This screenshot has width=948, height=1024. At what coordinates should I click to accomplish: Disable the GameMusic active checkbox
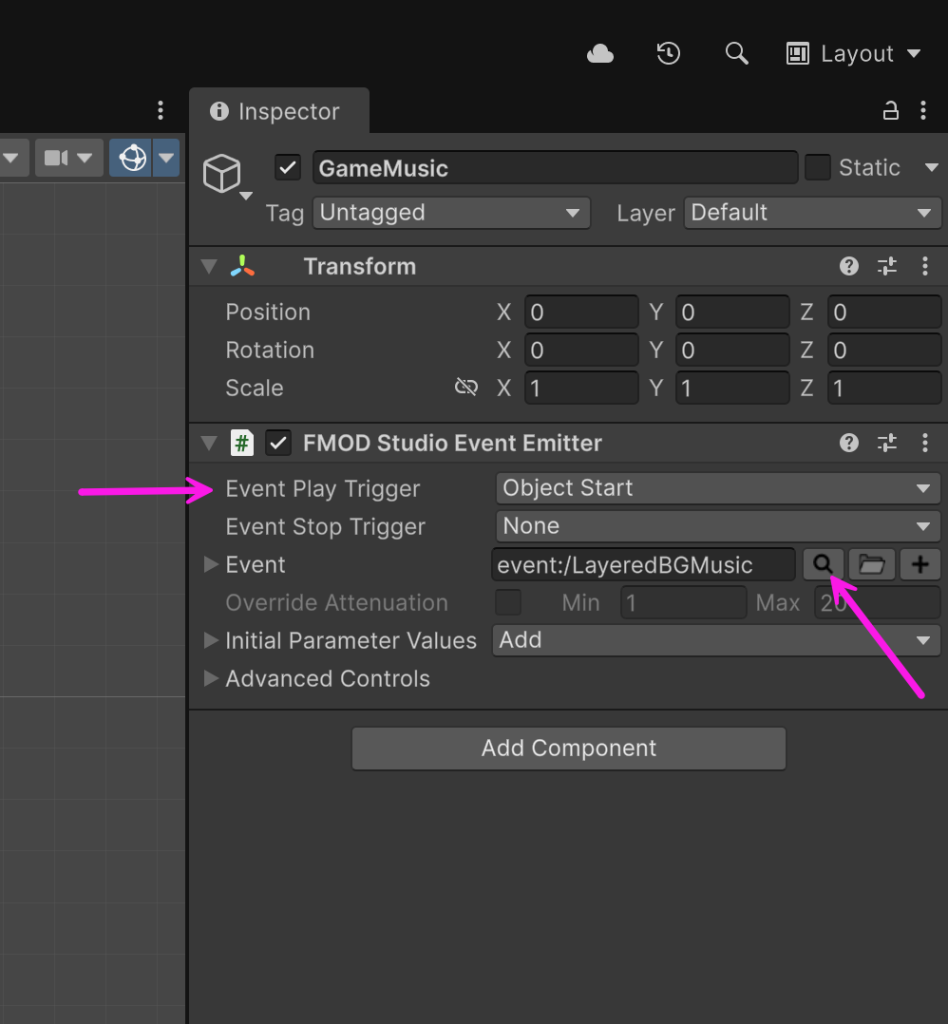(x=288, y=168)
